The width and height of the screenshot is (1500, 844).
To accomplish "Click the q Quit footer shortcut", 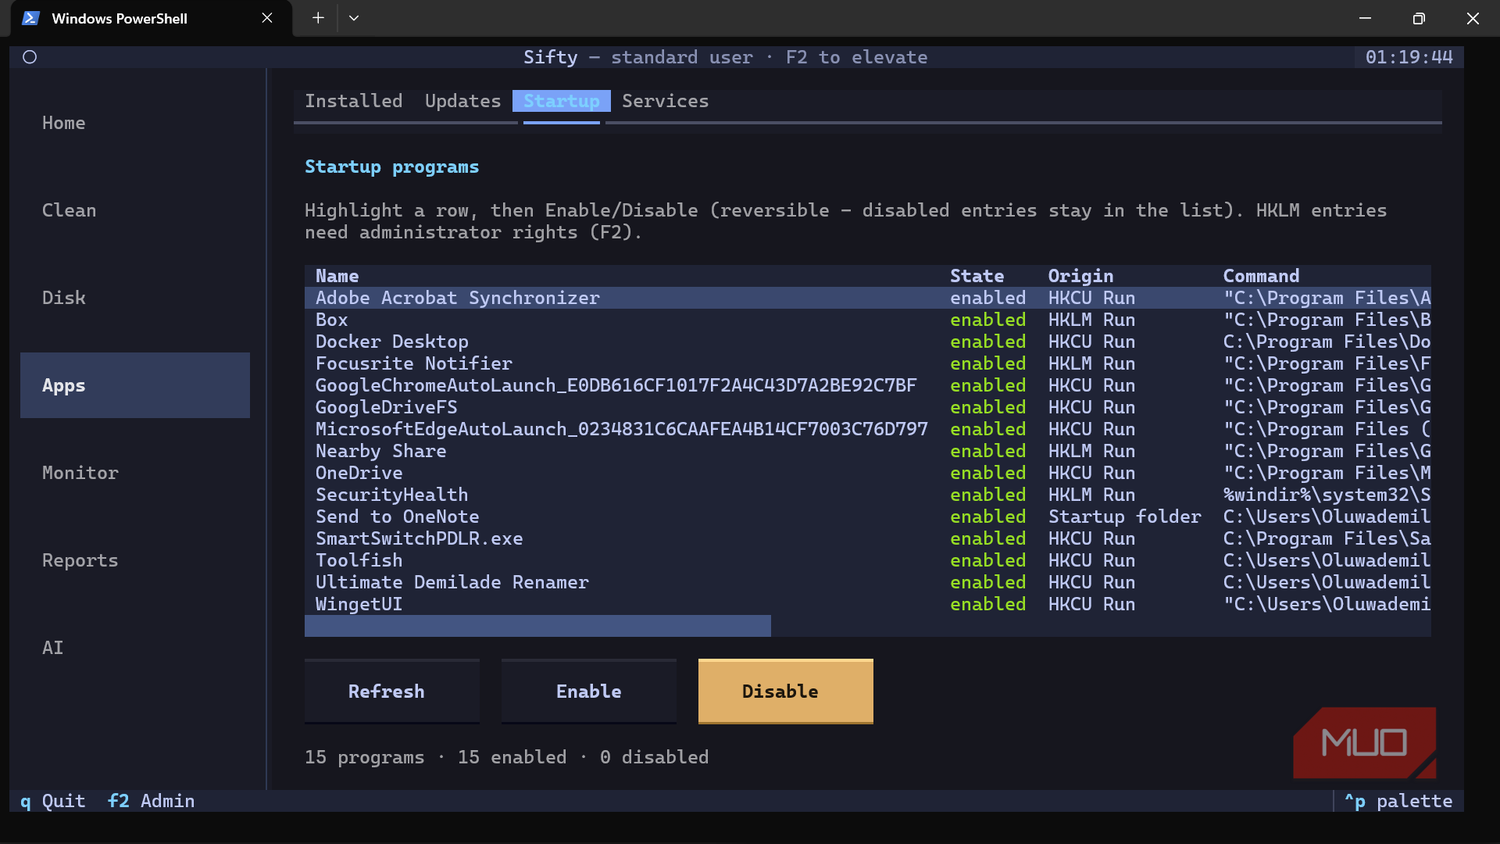I will click(53, 801).
